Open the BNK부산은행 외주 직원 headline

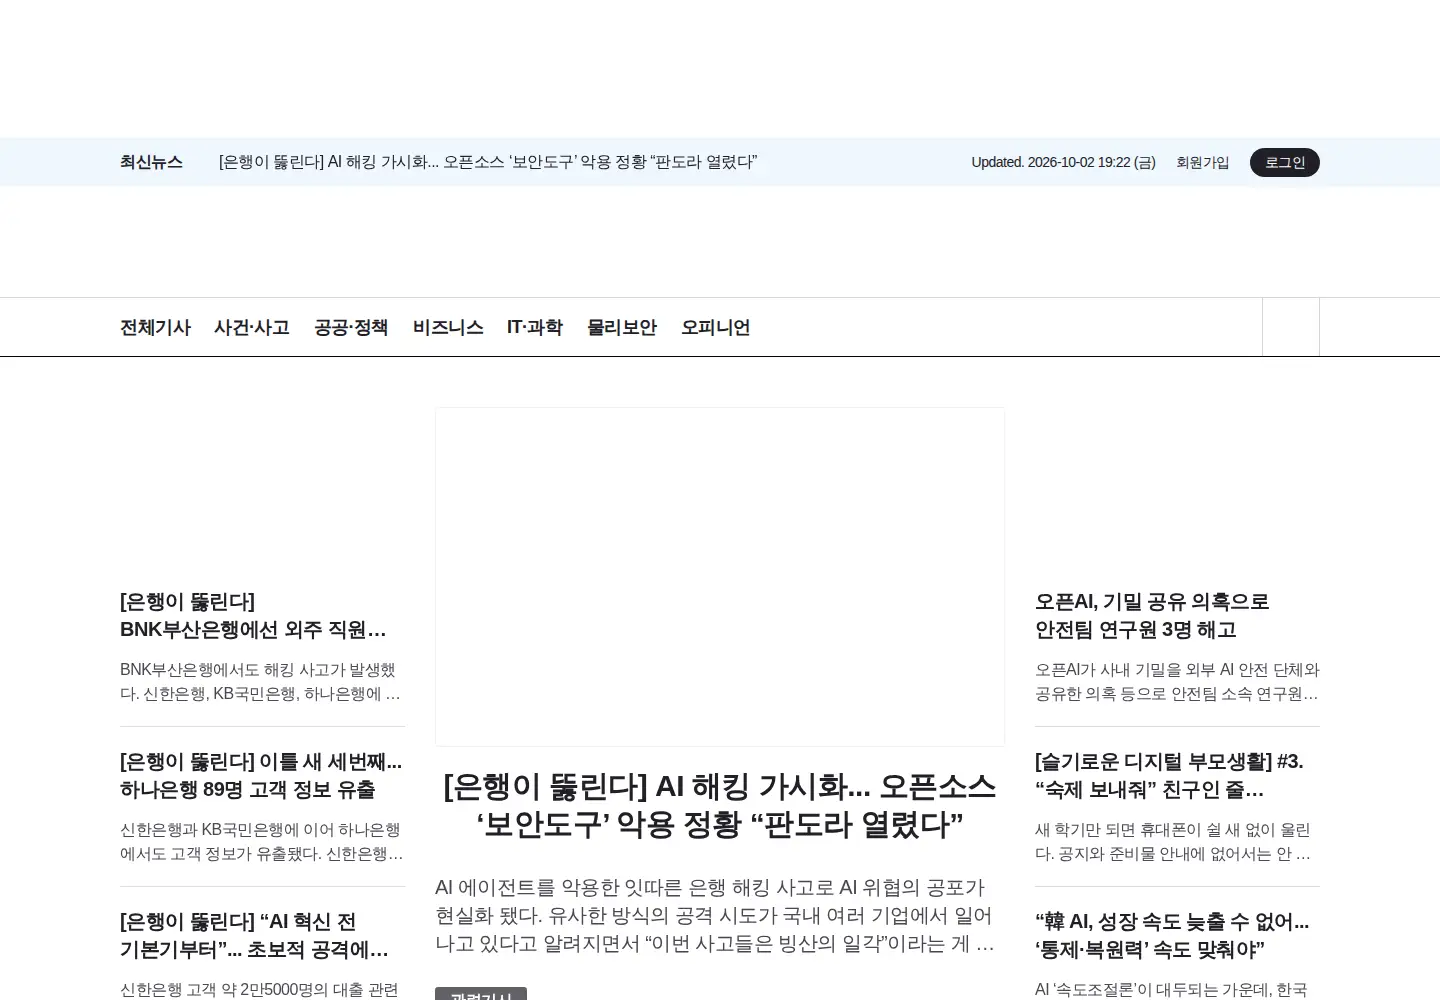coord(253,616)
